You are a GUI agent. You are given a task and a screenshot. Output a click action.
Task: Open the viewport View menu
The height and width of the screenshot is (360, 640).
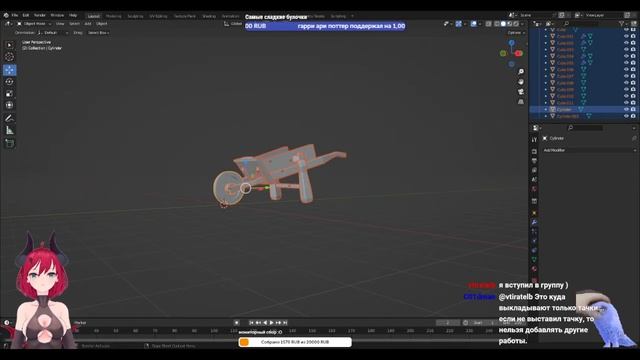(x=60, y=24)
